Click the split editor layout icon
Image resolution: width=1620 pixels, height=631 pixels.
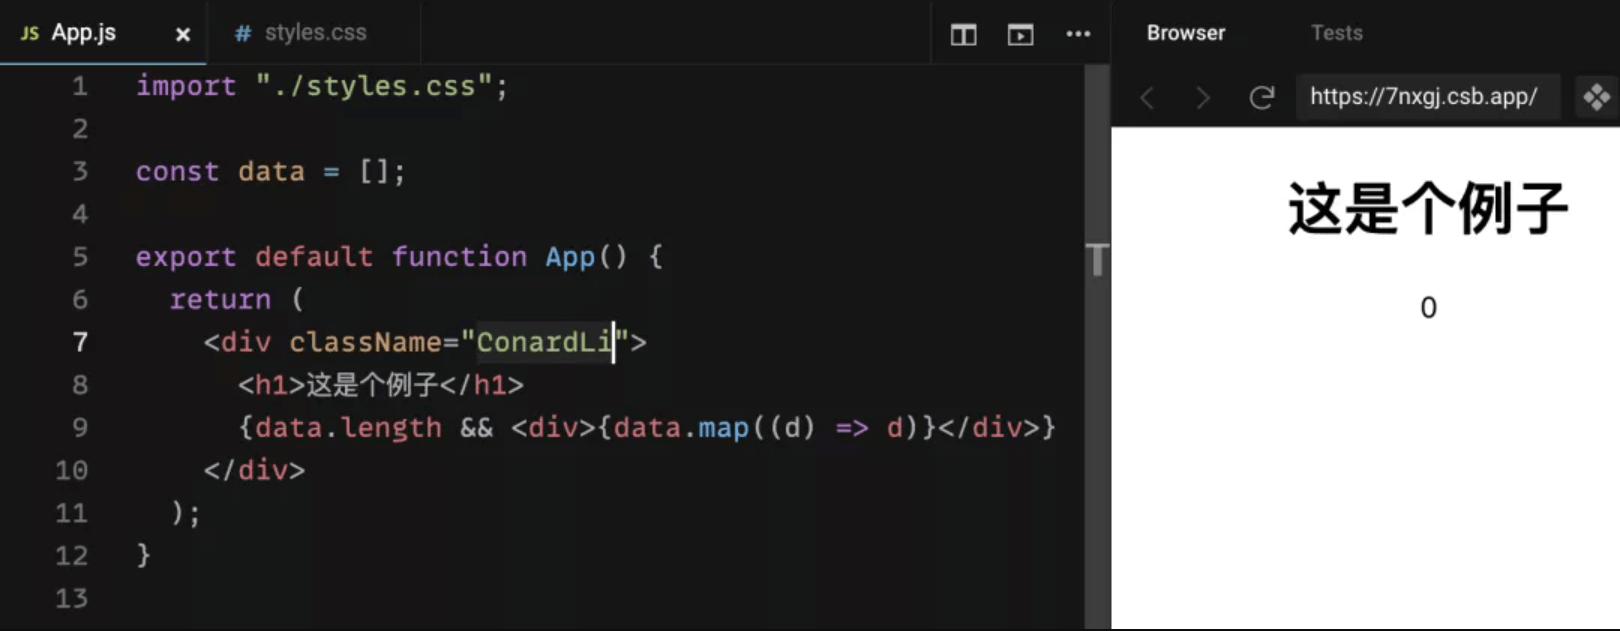coord(963,35)
